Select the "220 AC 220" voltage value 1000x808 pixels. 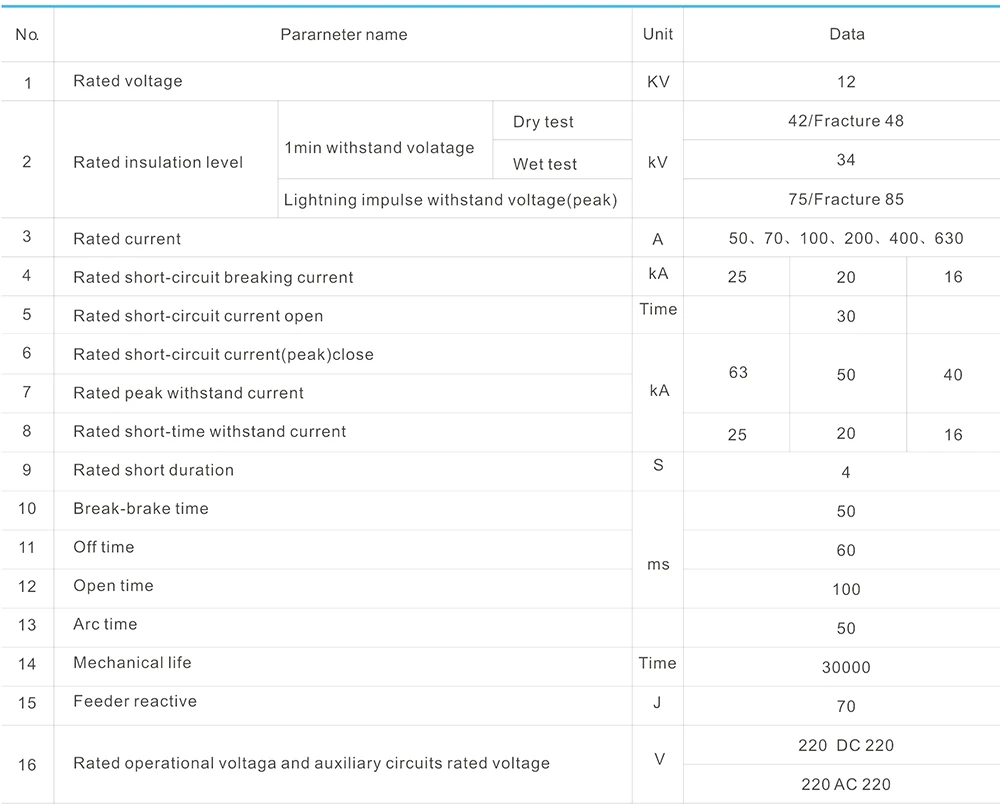pos(846,784)
